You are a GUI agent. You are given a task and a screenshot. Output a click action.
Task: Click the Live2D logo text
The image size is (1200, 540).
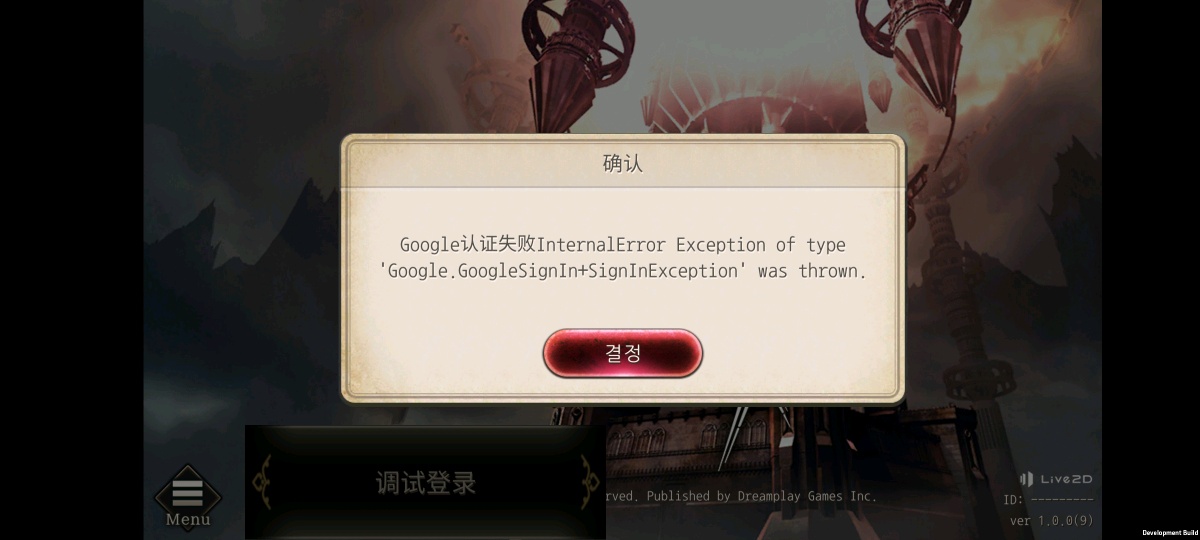click(x=1065, y=479)
